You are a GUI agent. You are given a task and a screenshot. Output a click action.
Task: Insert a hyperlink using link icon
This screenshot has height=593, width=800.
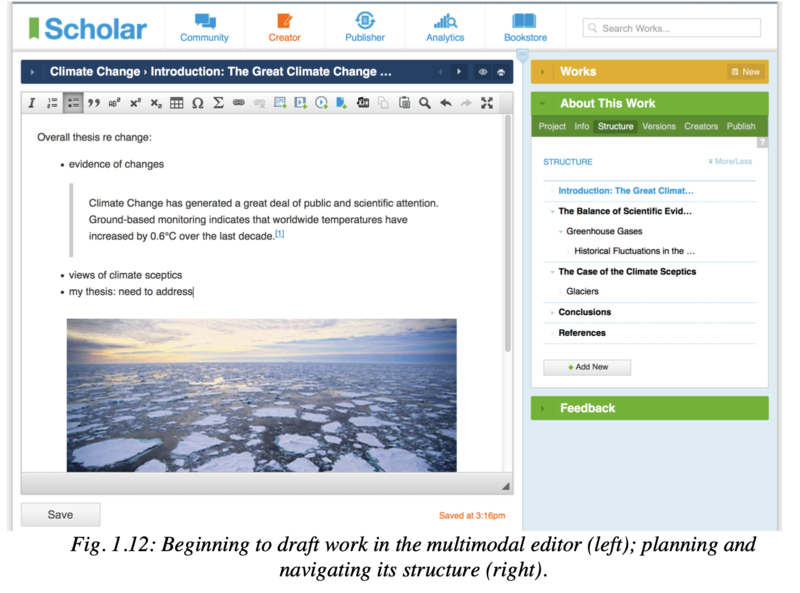coord(239,103)
